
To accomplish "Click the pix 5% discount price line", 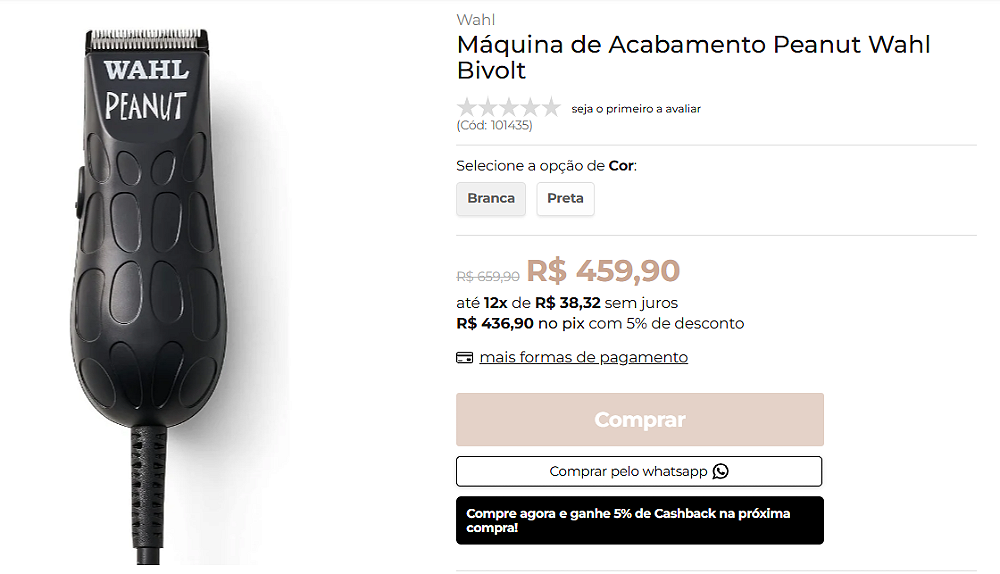I will pyautogui.click(x=600, y=324).
